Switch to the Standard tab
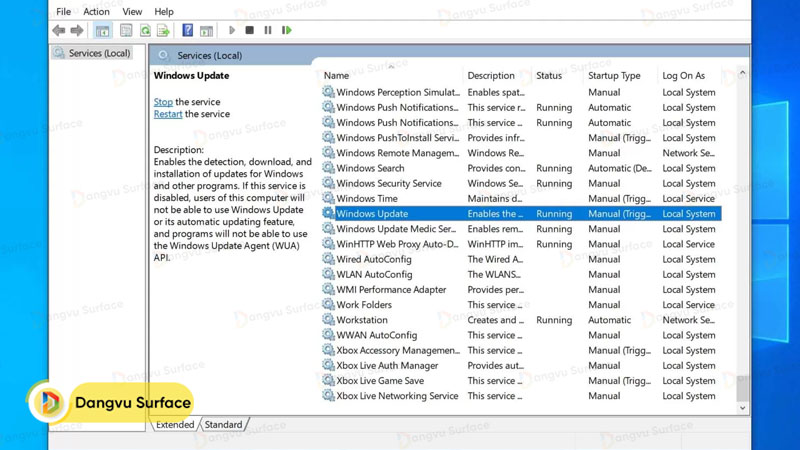800x450 pixels. [223, 424]
